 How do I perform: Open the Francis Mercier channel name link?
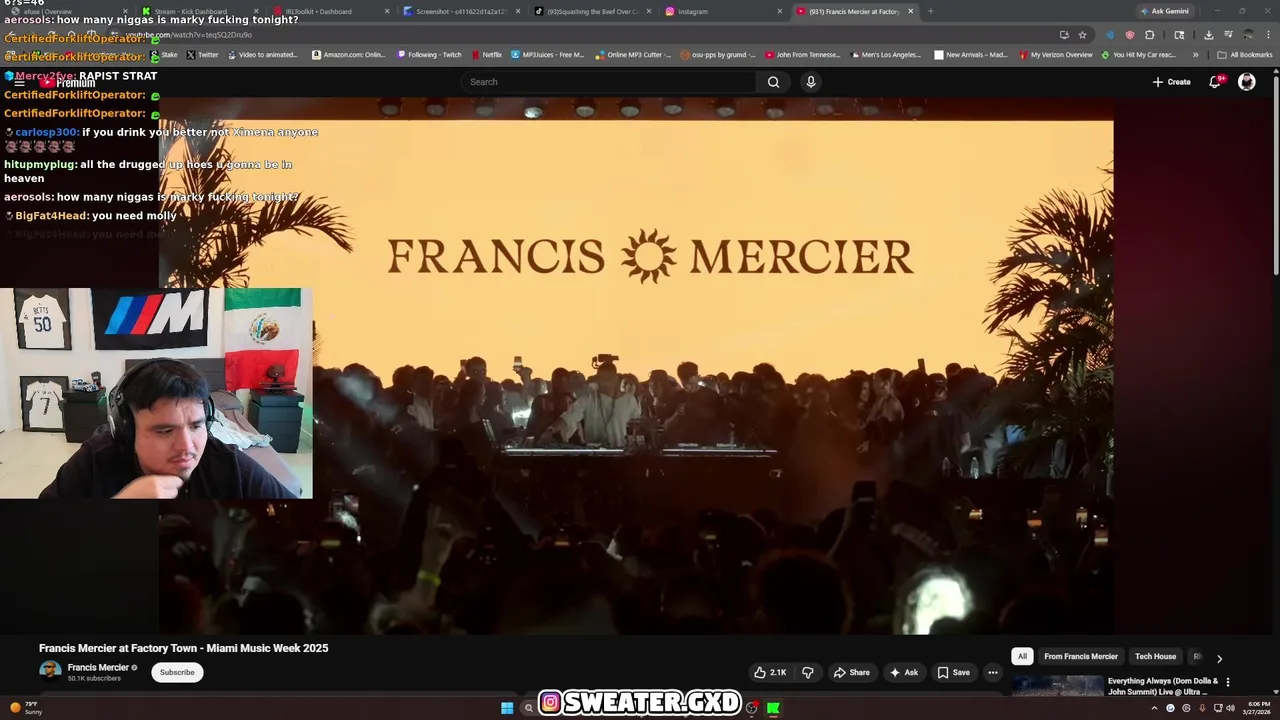tap(98, 667)
